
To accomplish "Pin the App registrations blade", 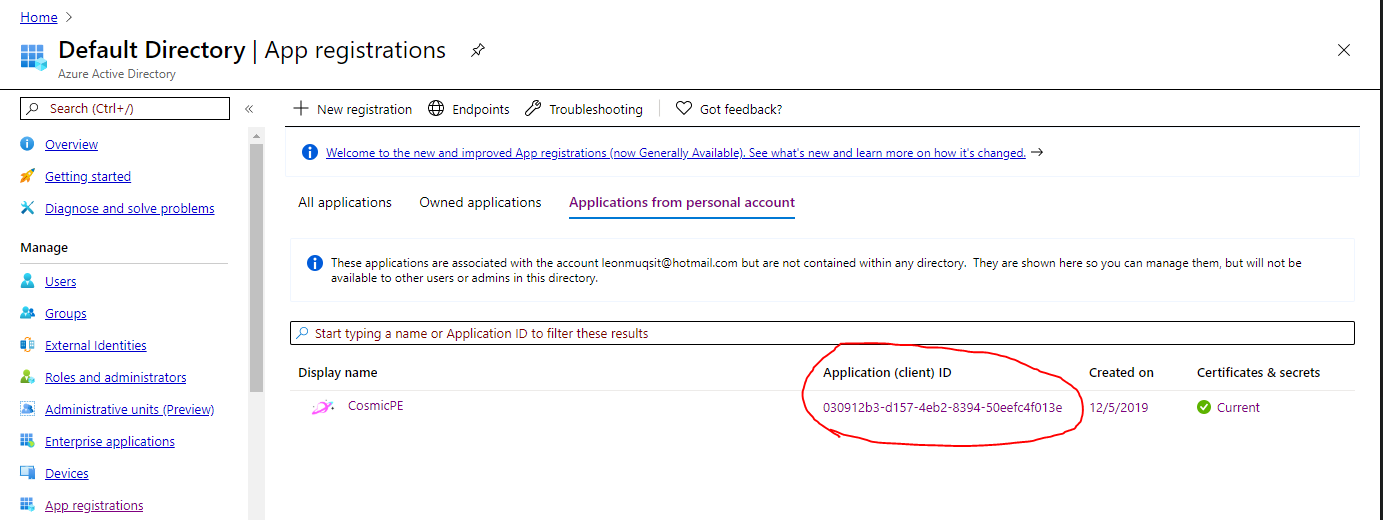I will coord(478,51).
